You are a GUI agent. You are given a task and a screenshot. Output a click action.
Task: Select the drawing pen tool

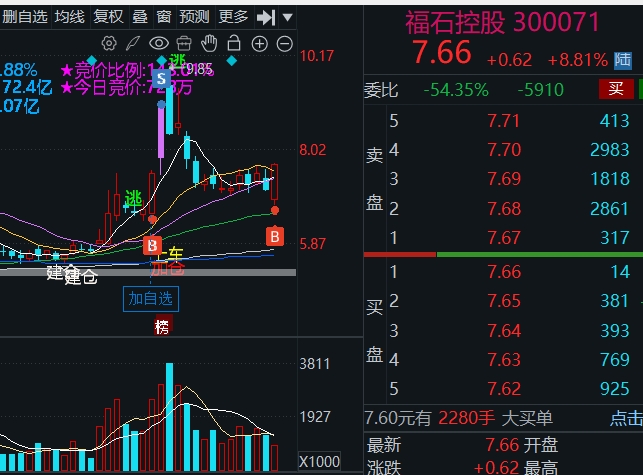(133, 43)
